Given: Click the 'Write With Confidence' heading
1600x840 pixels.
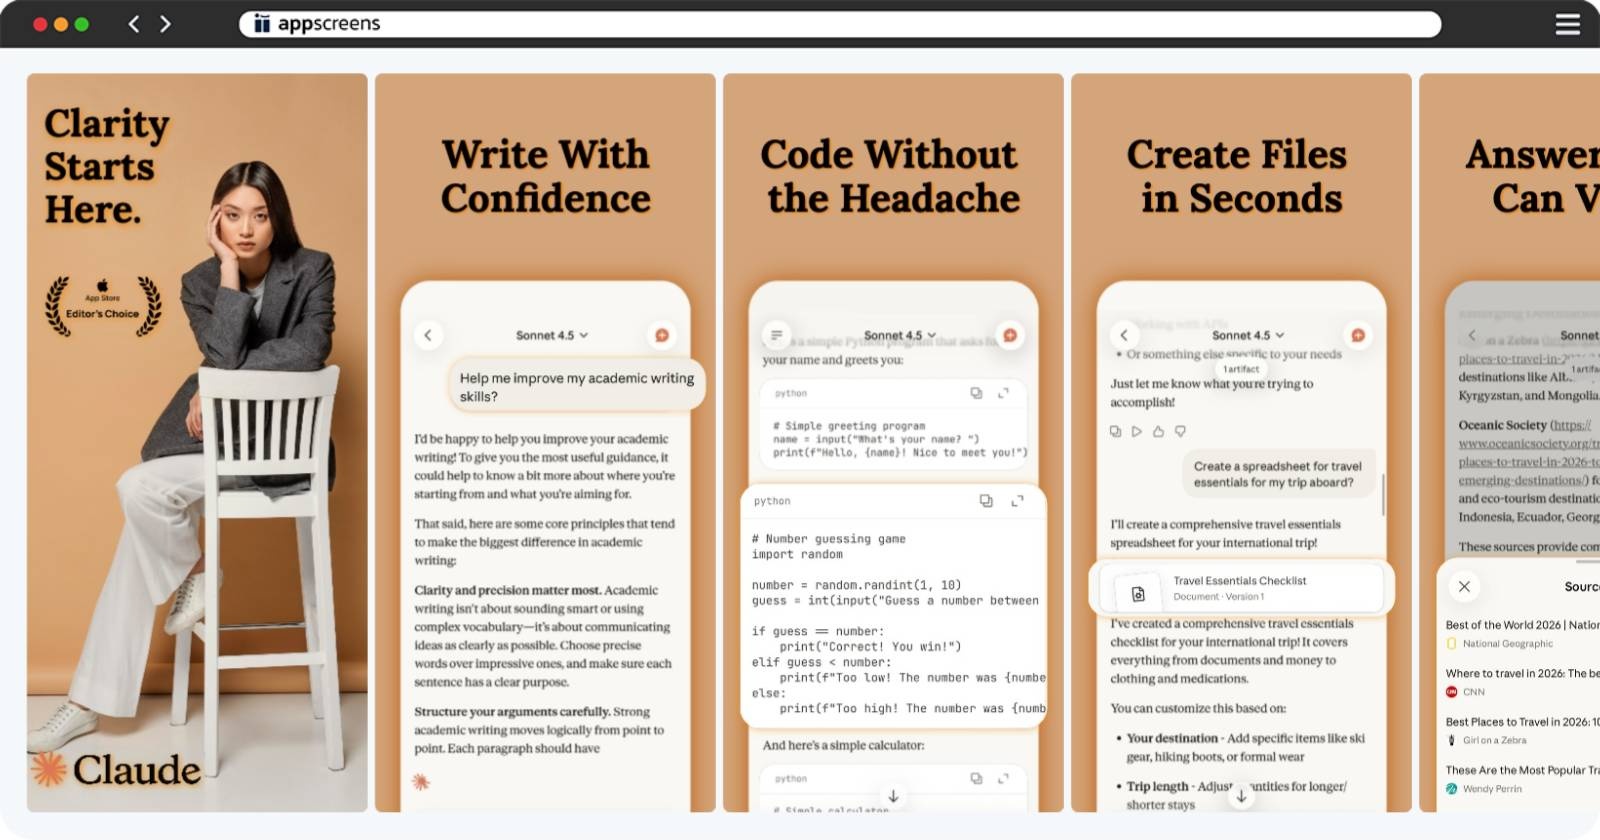Looking at the screenshot, I should click(x=546, y=176).
